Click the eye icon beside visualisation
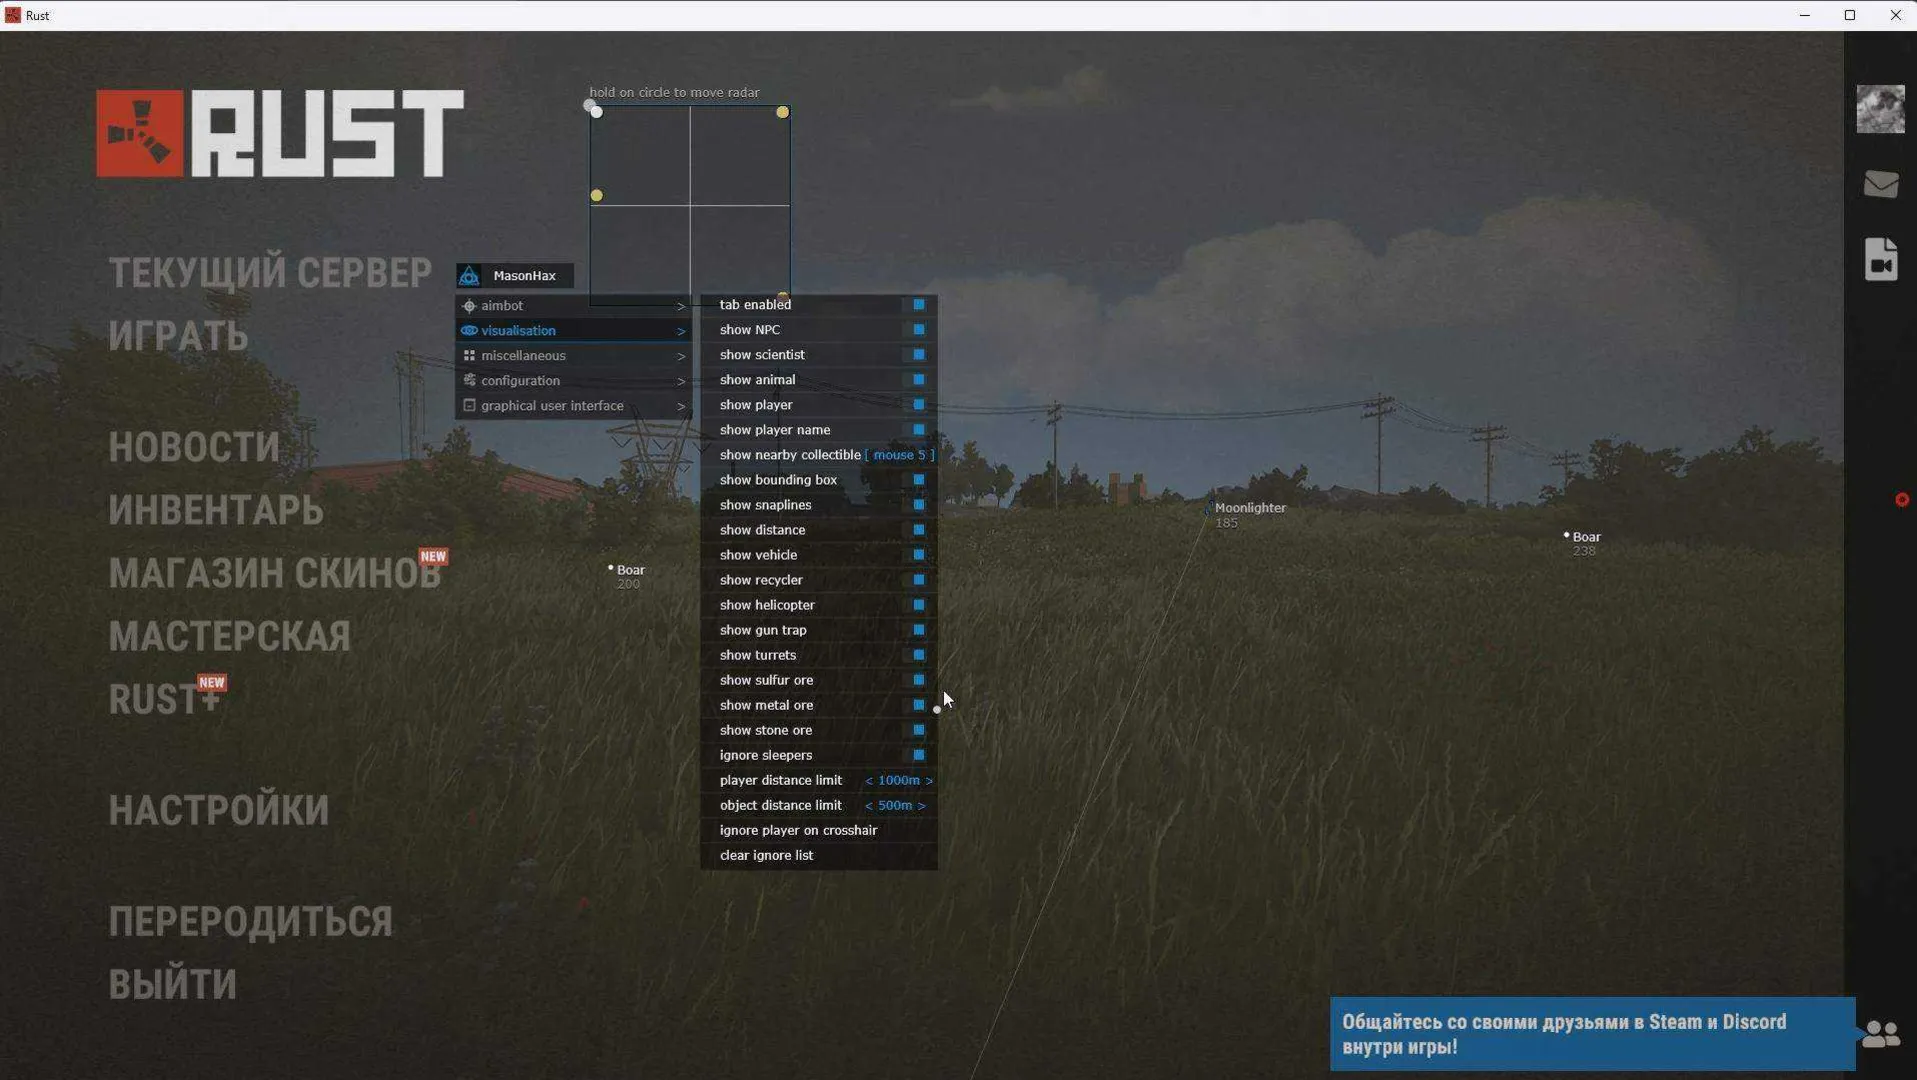 point(468,331)
